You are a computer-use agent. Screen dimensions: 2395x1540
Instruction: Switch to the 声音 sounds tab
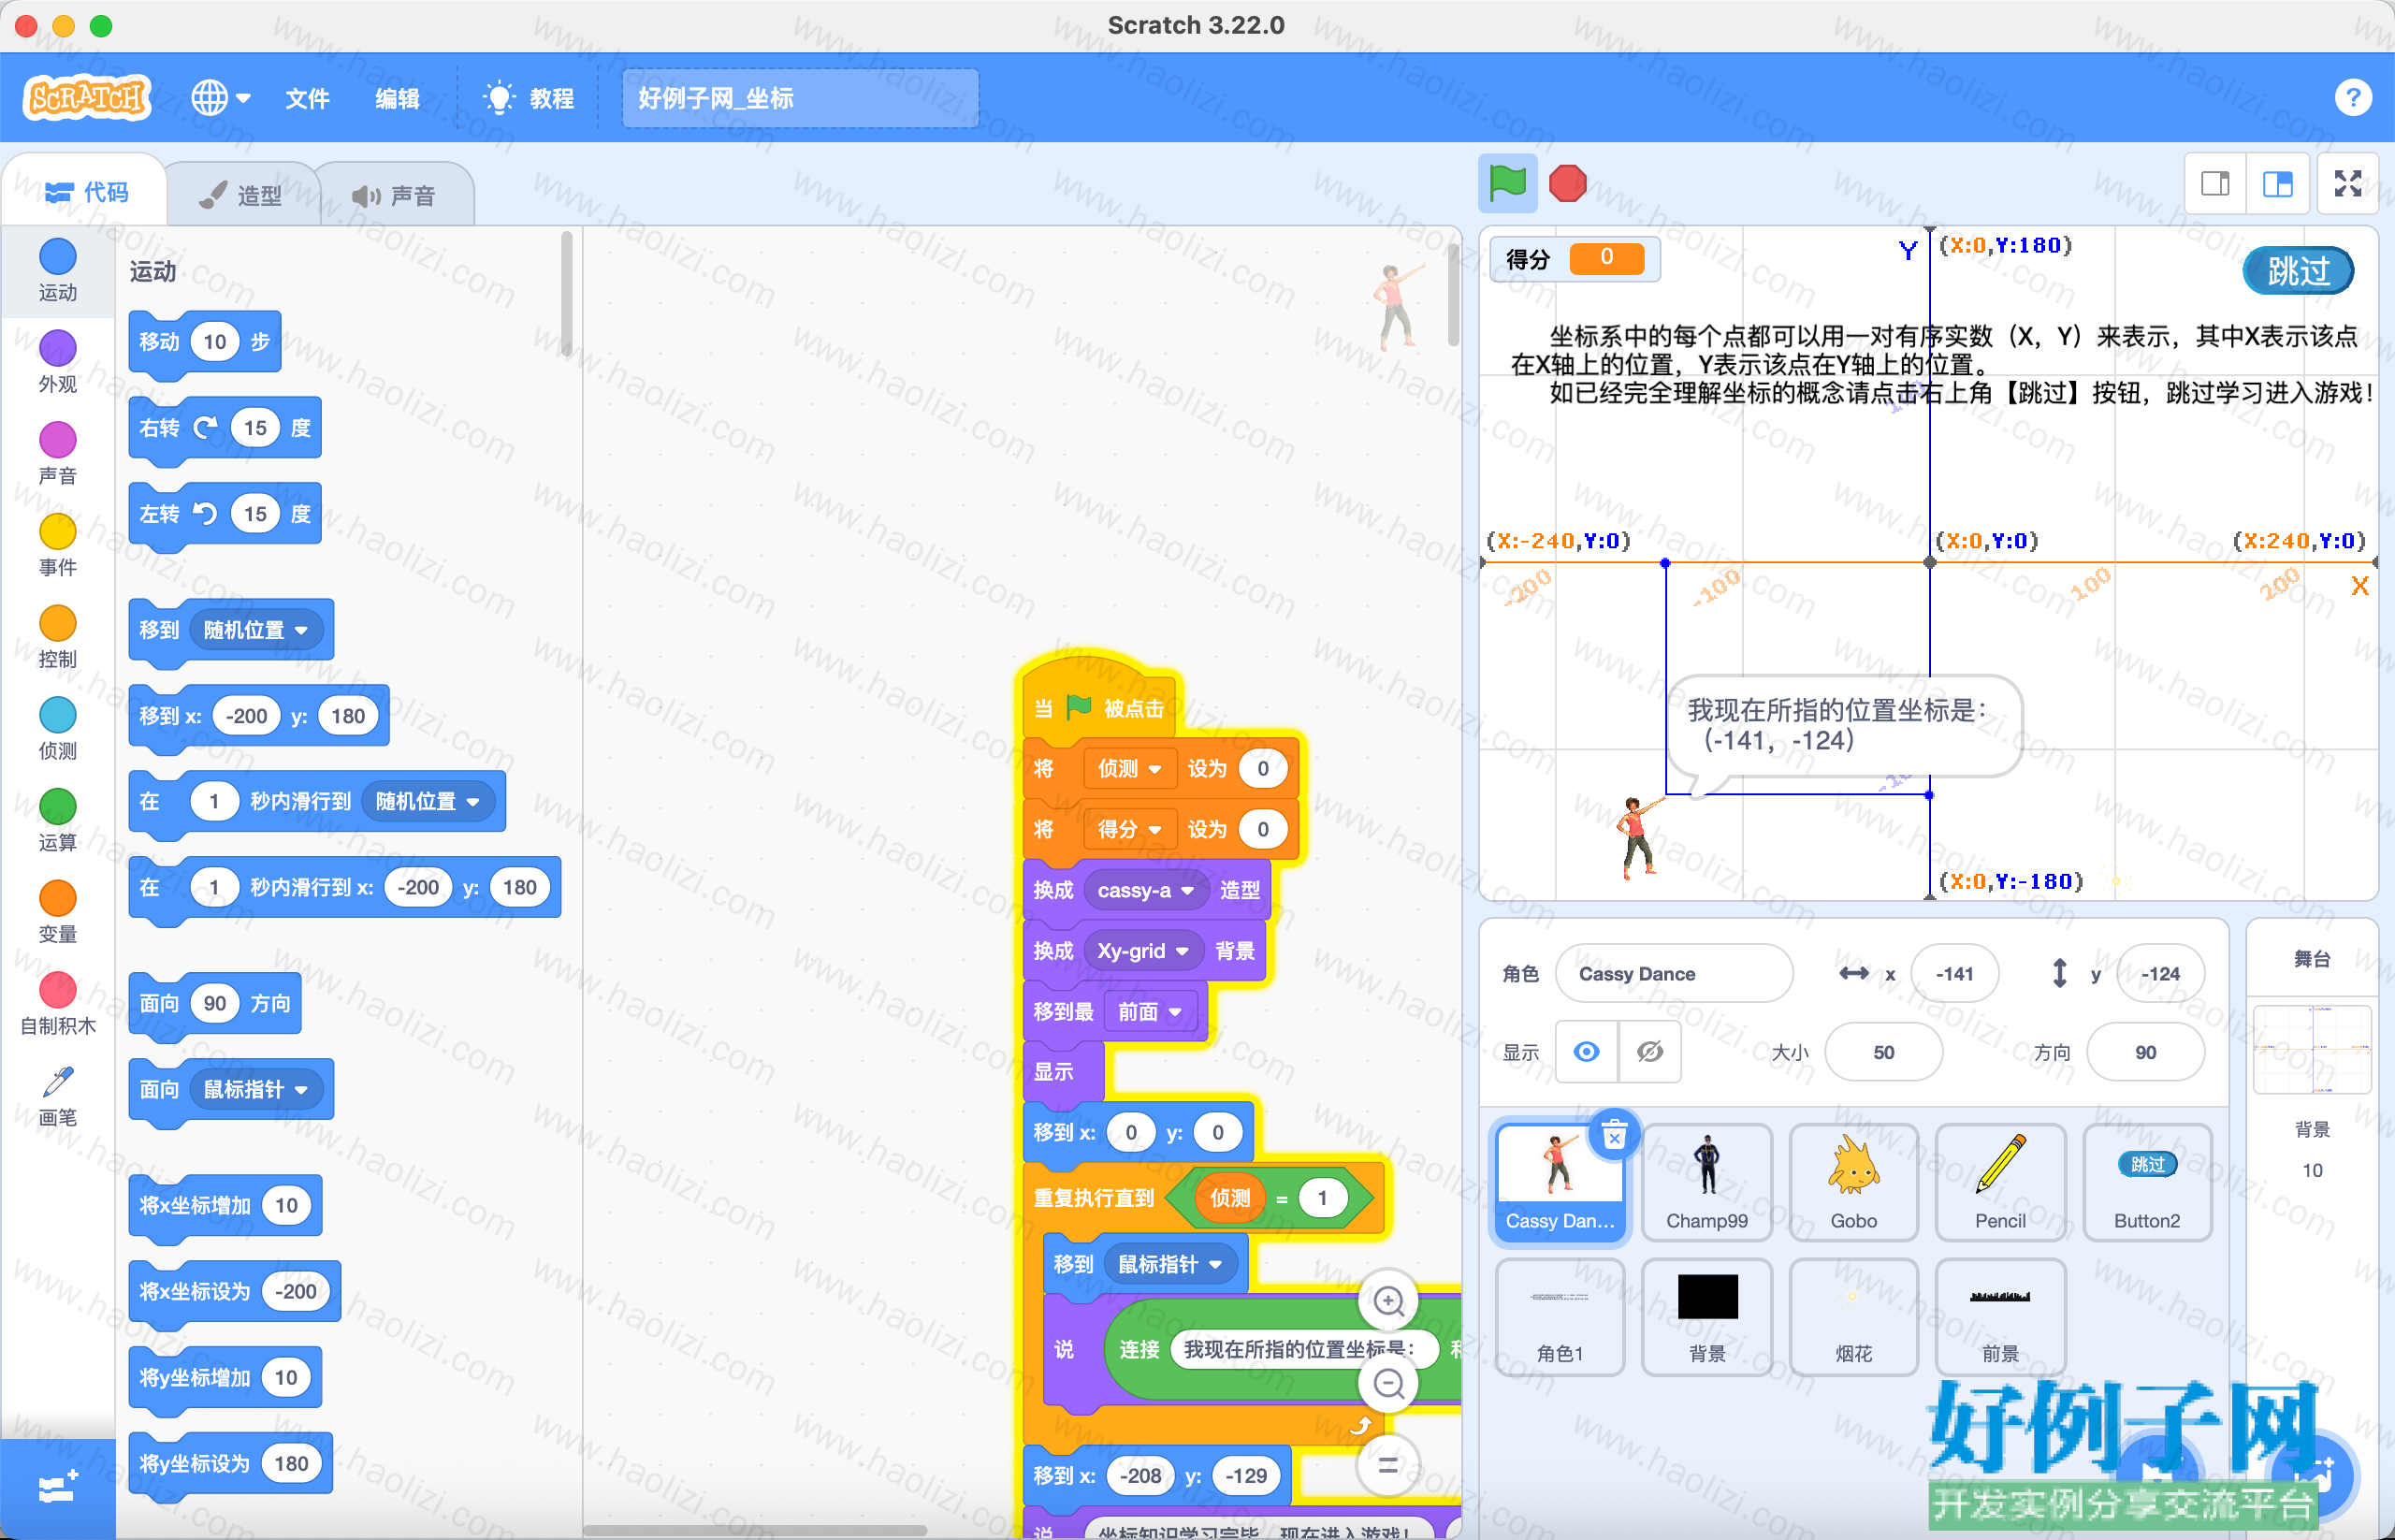[394, 195]
